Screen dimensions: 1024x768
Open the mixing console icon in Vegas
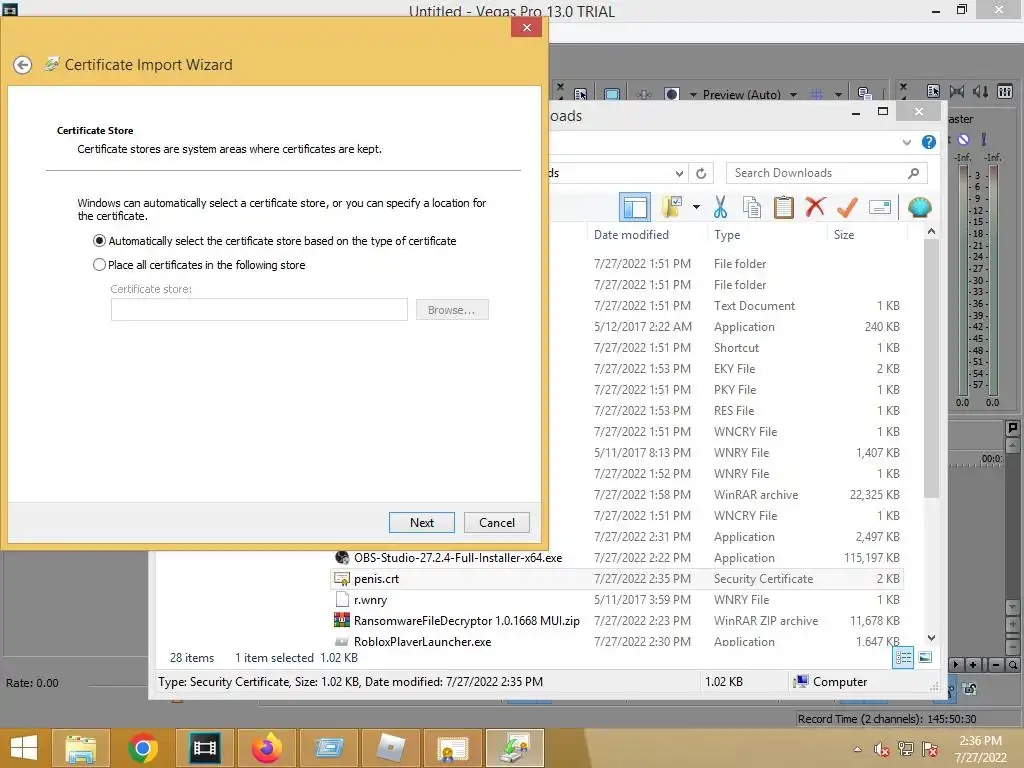(1004, 91)
